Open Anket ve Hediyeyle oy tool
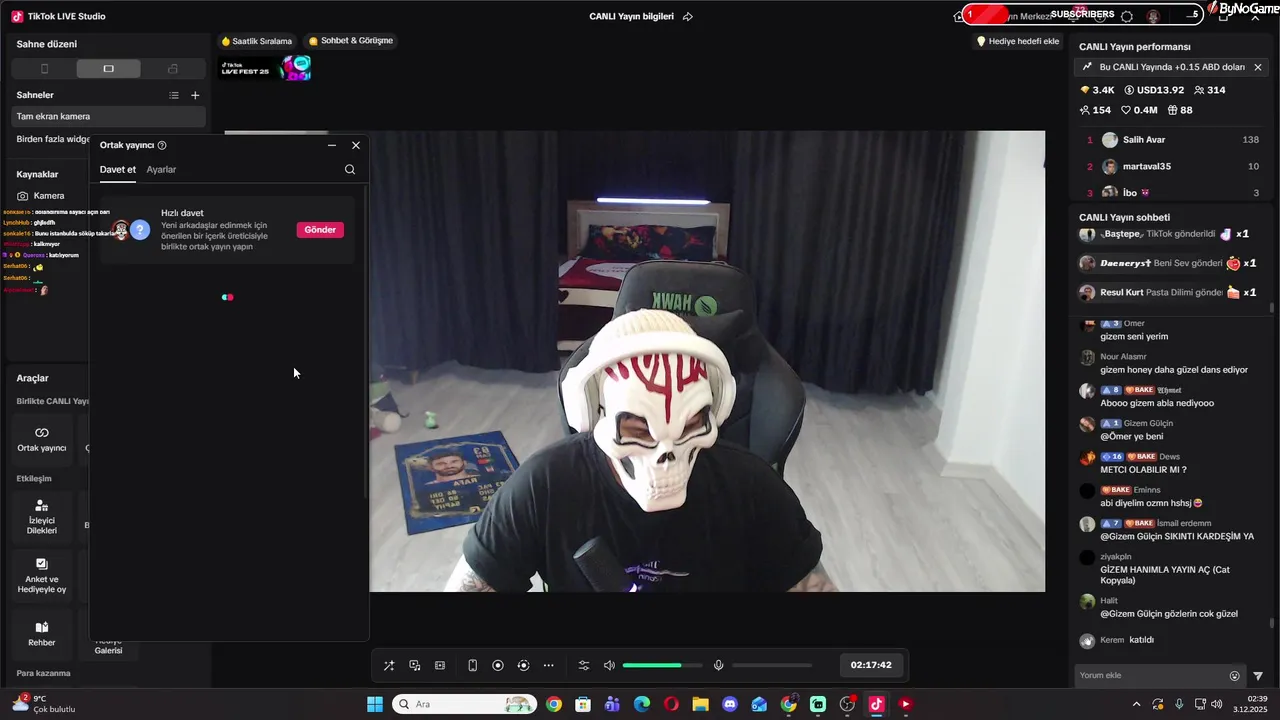The image size is (1280, 720). (42, 576)
